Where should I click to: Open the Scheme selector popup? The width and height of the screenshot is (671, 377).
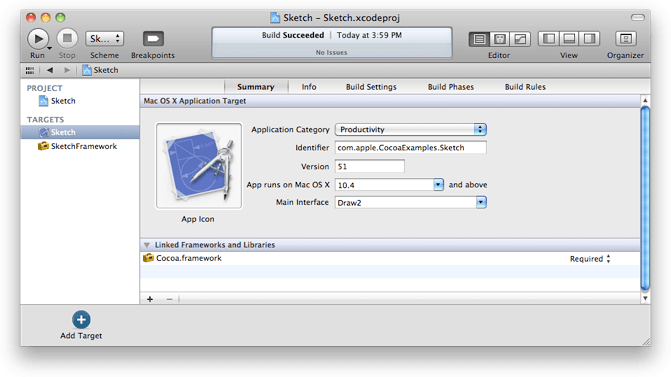(x=104, y=39)
